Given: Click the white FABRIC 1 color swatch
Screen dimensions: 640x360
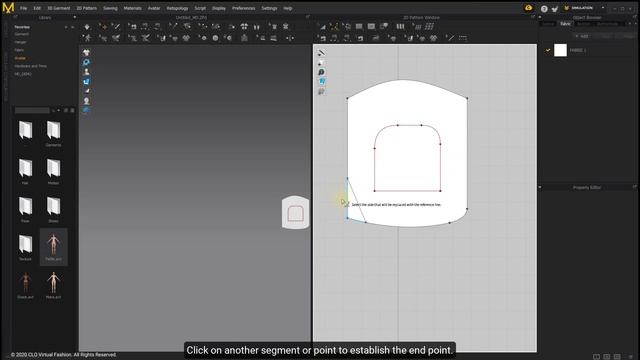Looking at the screenshot, I should coord(560,50).
